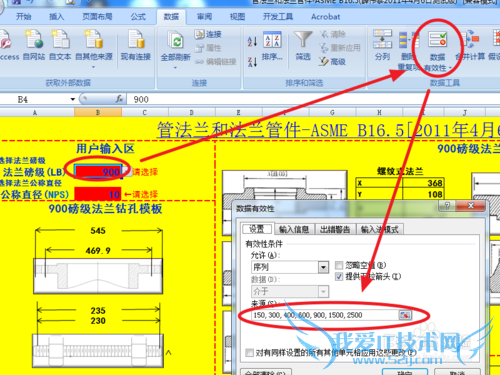
Task: Open the 插入 ribbon tab
Action: 56,17
